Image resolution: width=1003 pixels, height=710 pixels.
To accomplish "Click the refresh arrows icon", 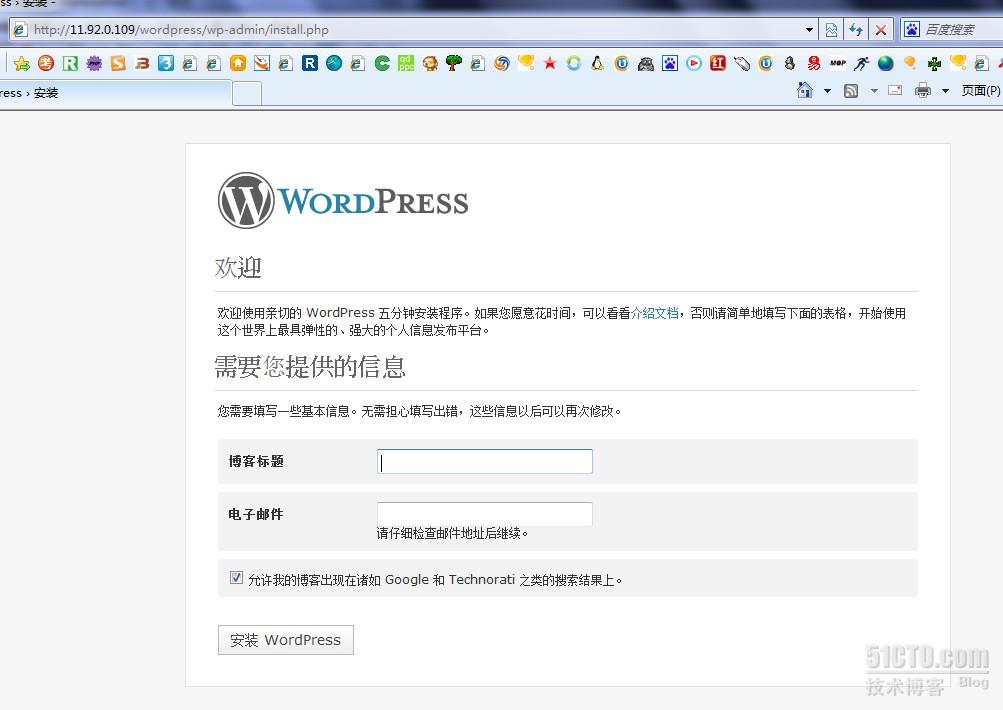I will coord(856,29).
